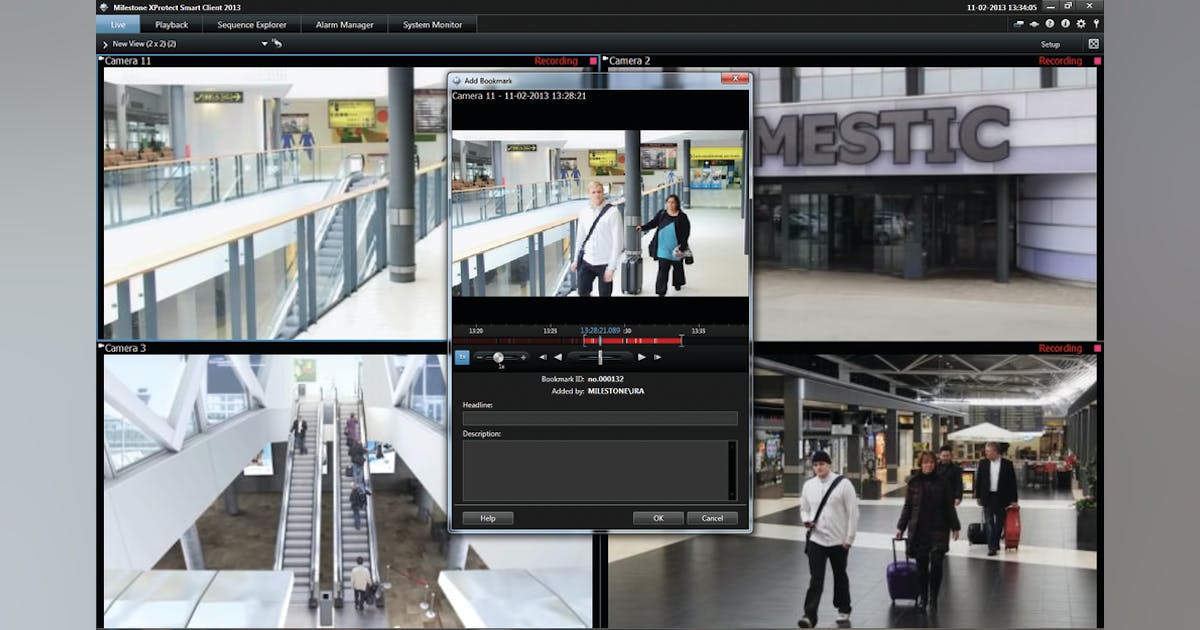The height and width of the screenshot is (630, 1200).
Task: Click the reload view arrow icon
Action: click(x=277, y=44)
